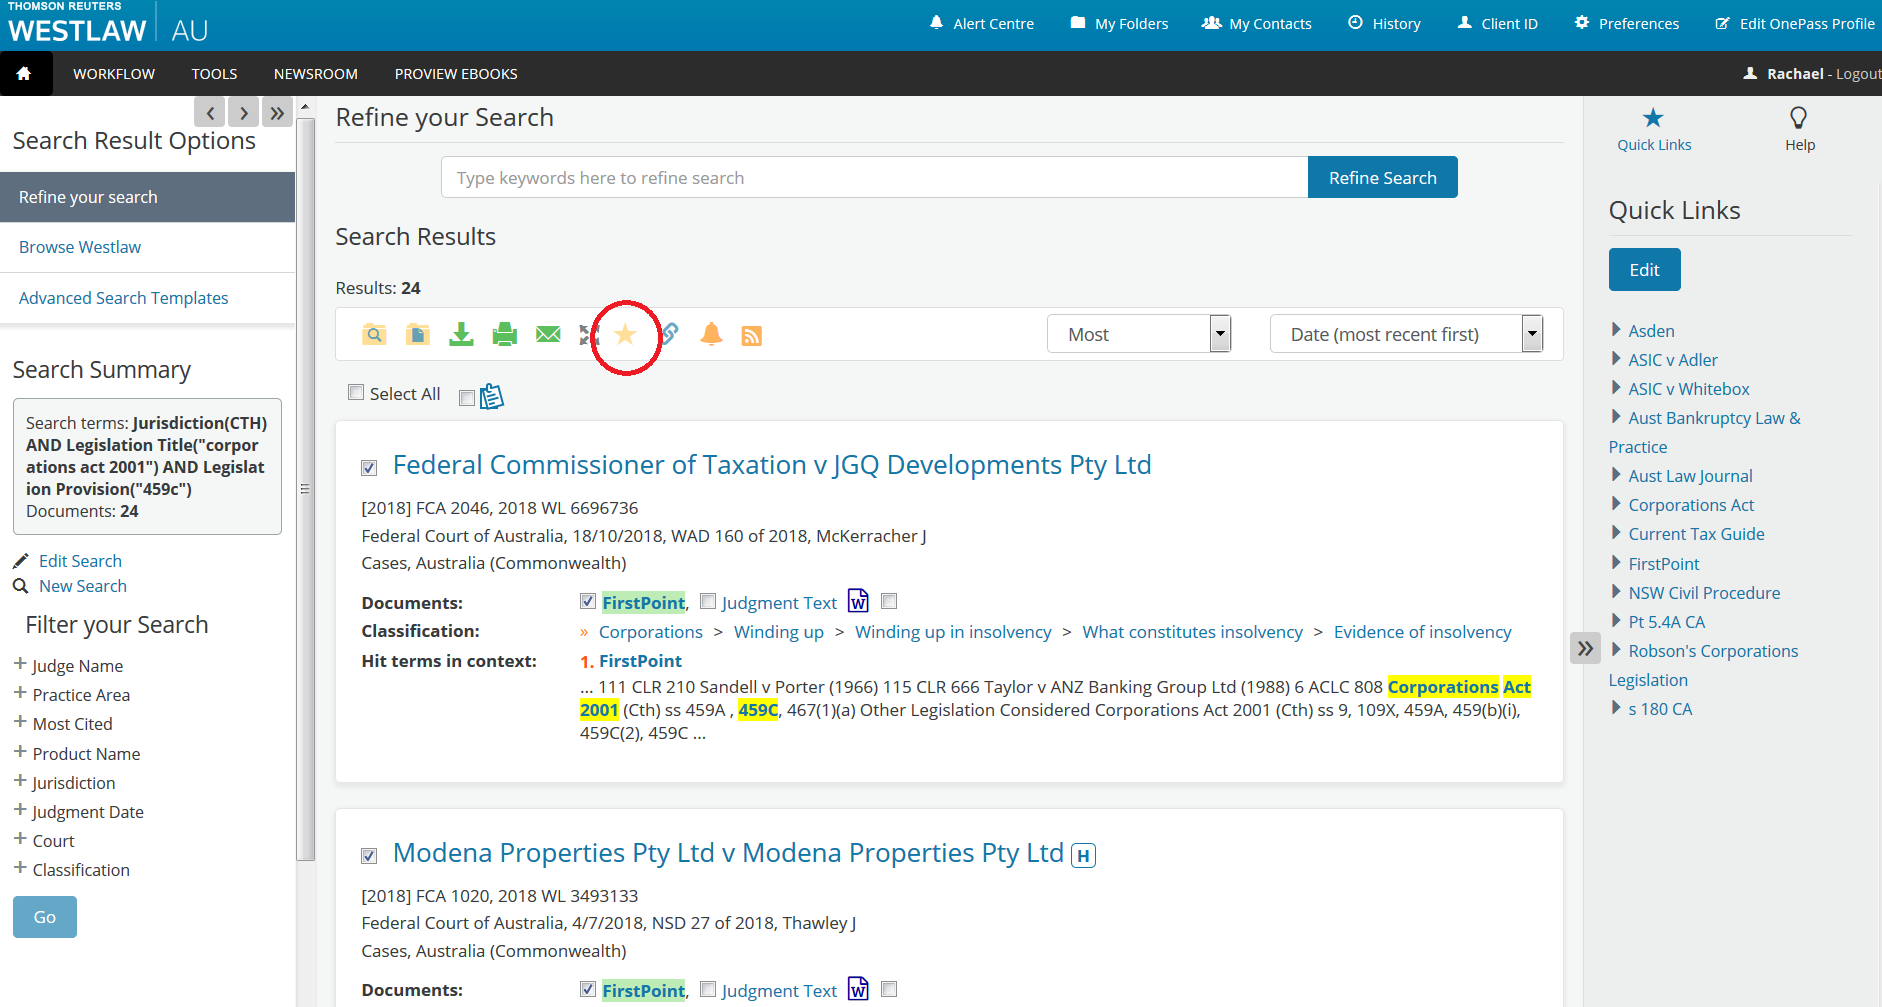Screen dimensions: 1882x1007
Task: Select the Refine your search tab
Action: (x=147, y=197)
